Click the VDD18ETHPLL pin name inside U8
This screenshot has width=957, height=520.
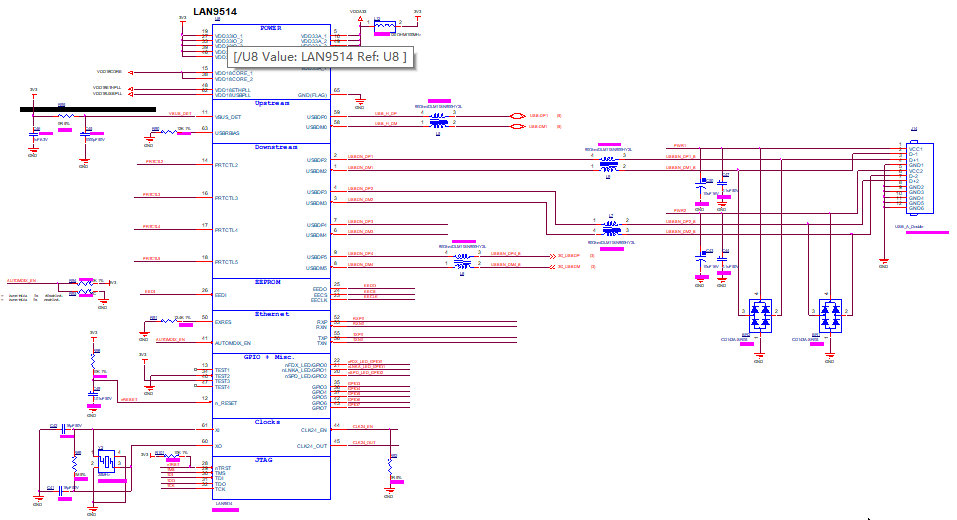tap(233, 90)
